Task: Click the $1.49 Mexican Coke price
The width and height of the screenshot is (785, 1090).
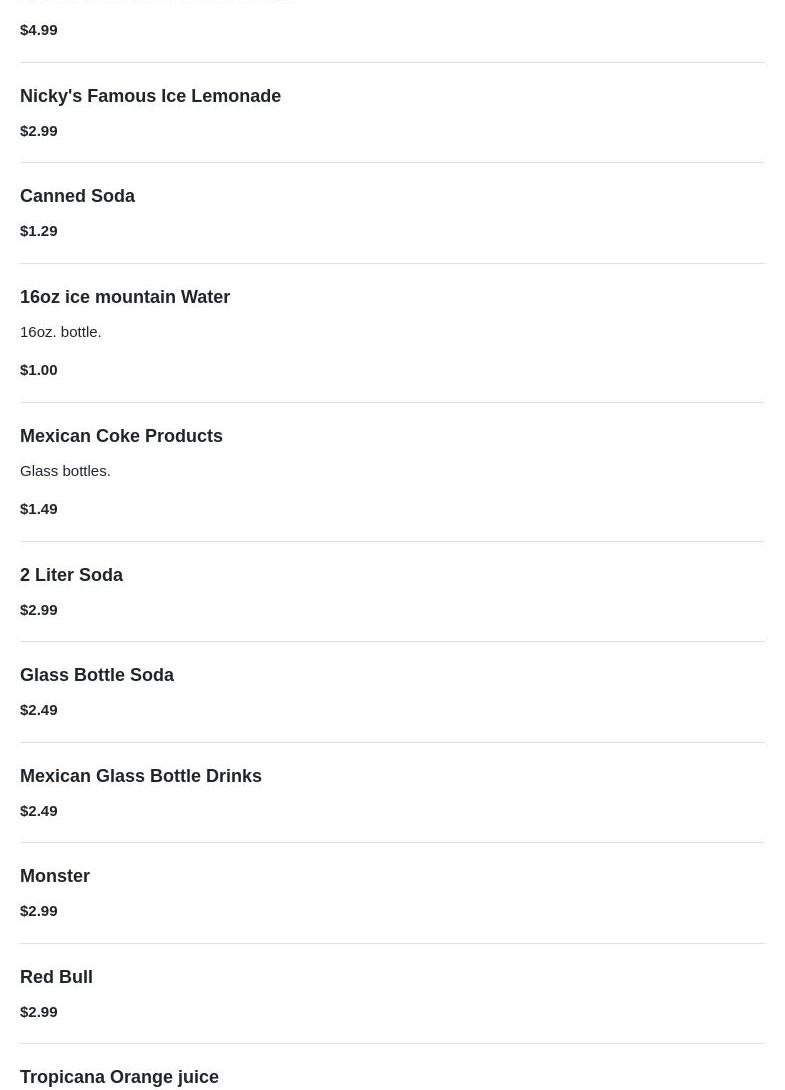Action: 39,509
